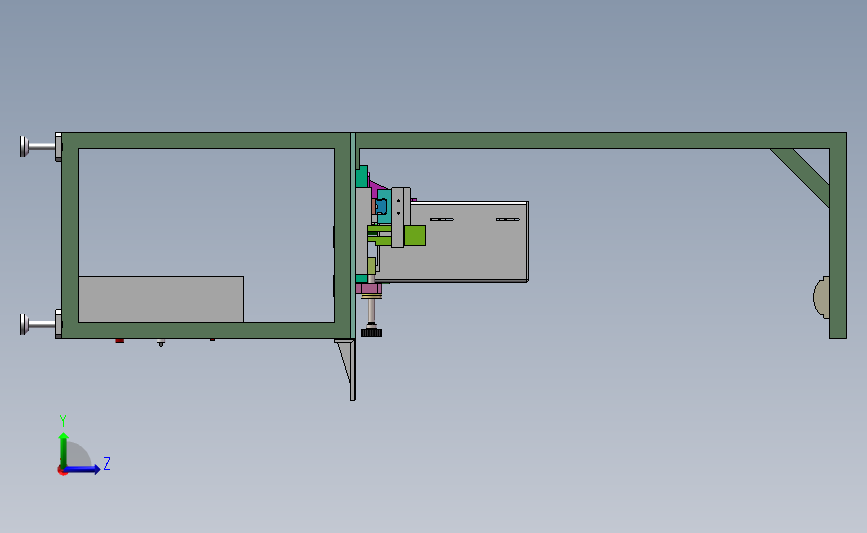The width and height of the screenshot is (867, 533).
Task: Select the right slot on the gray plate
Action: (508, 220)
